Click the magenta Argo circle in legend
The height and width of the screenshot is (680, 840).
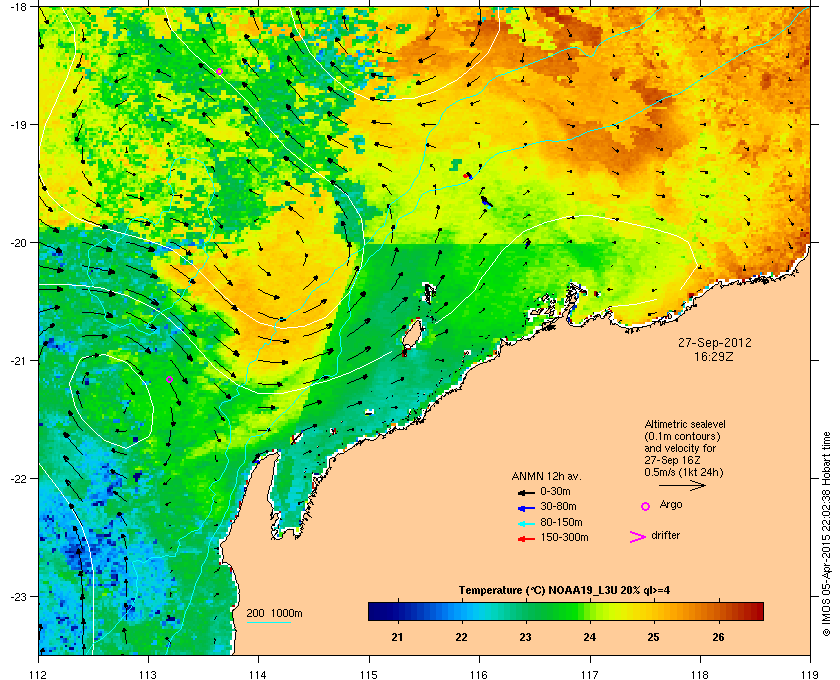pos(646,506)
